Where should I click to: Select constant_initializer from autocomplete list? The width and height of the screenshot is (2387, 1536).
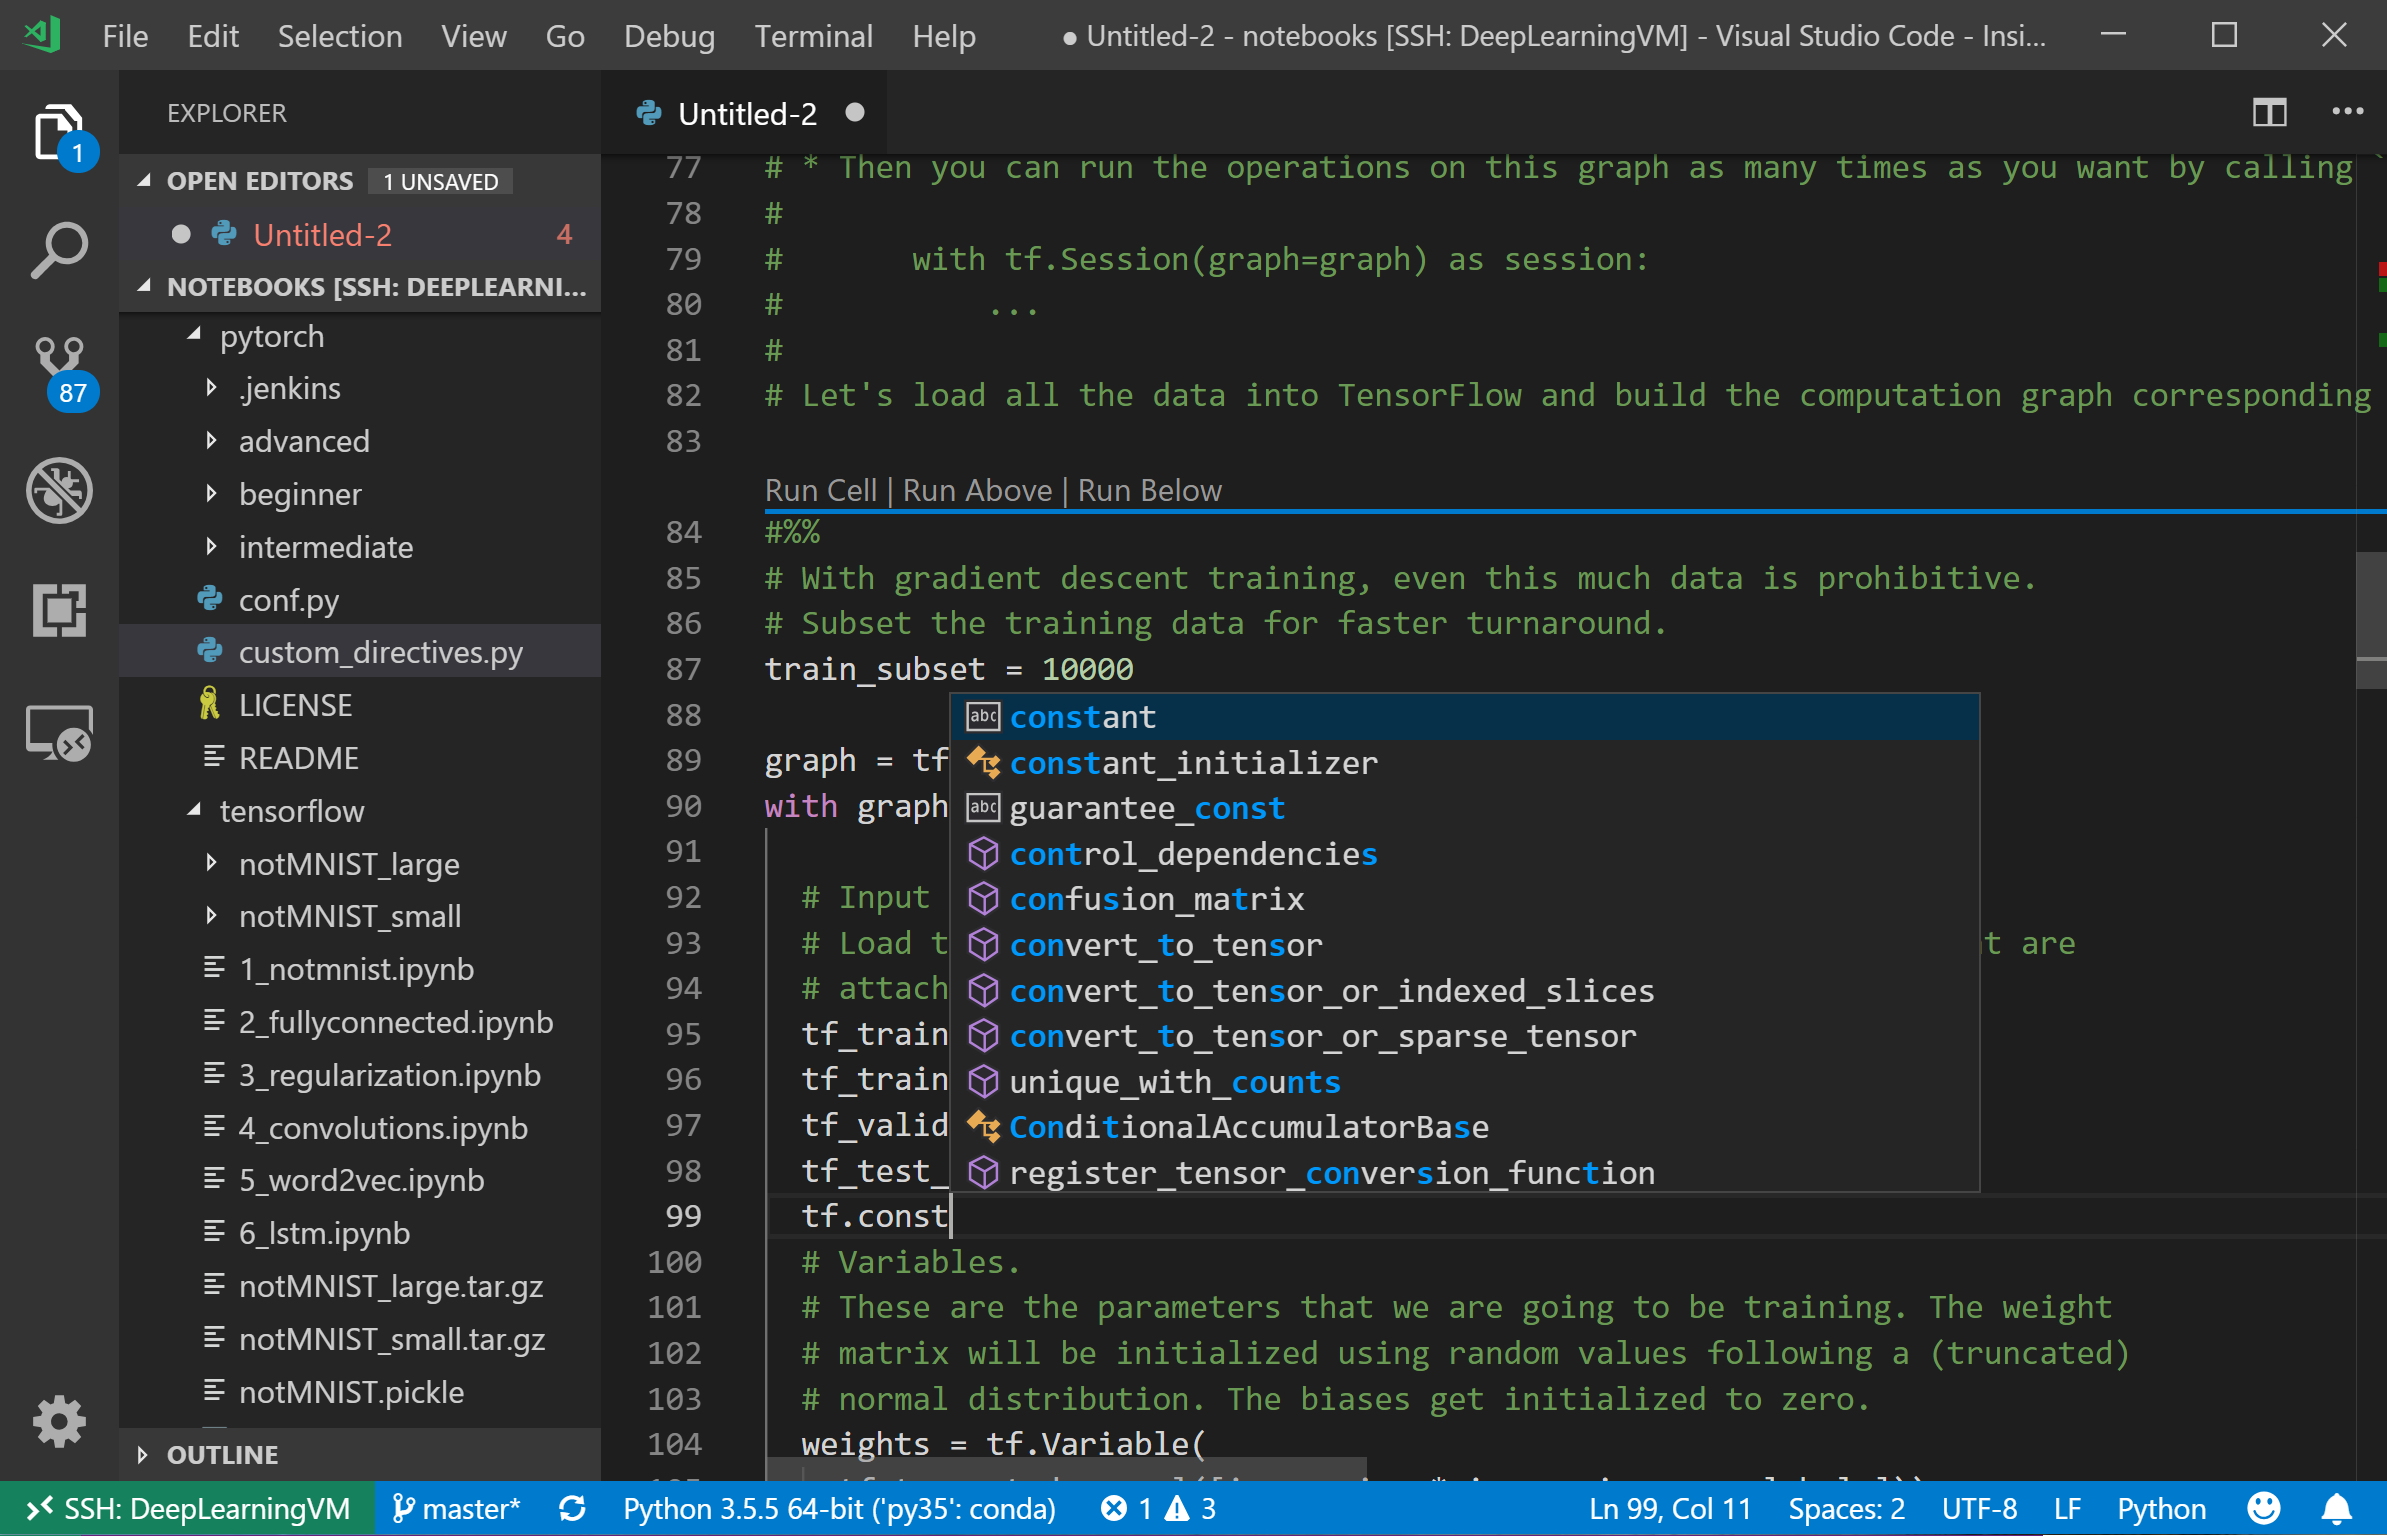1193,763
